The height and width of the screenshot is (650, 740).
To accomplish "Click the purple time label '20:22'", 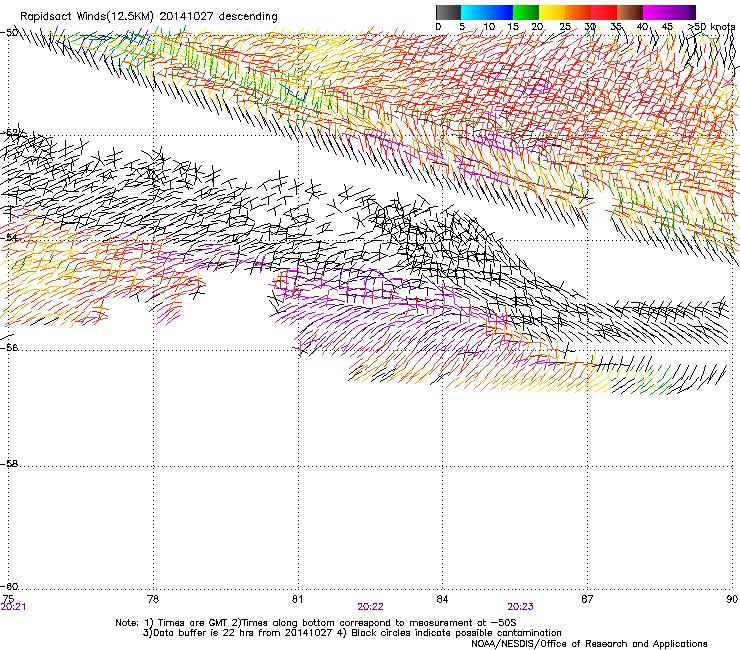I will click(x=370, y=607).
